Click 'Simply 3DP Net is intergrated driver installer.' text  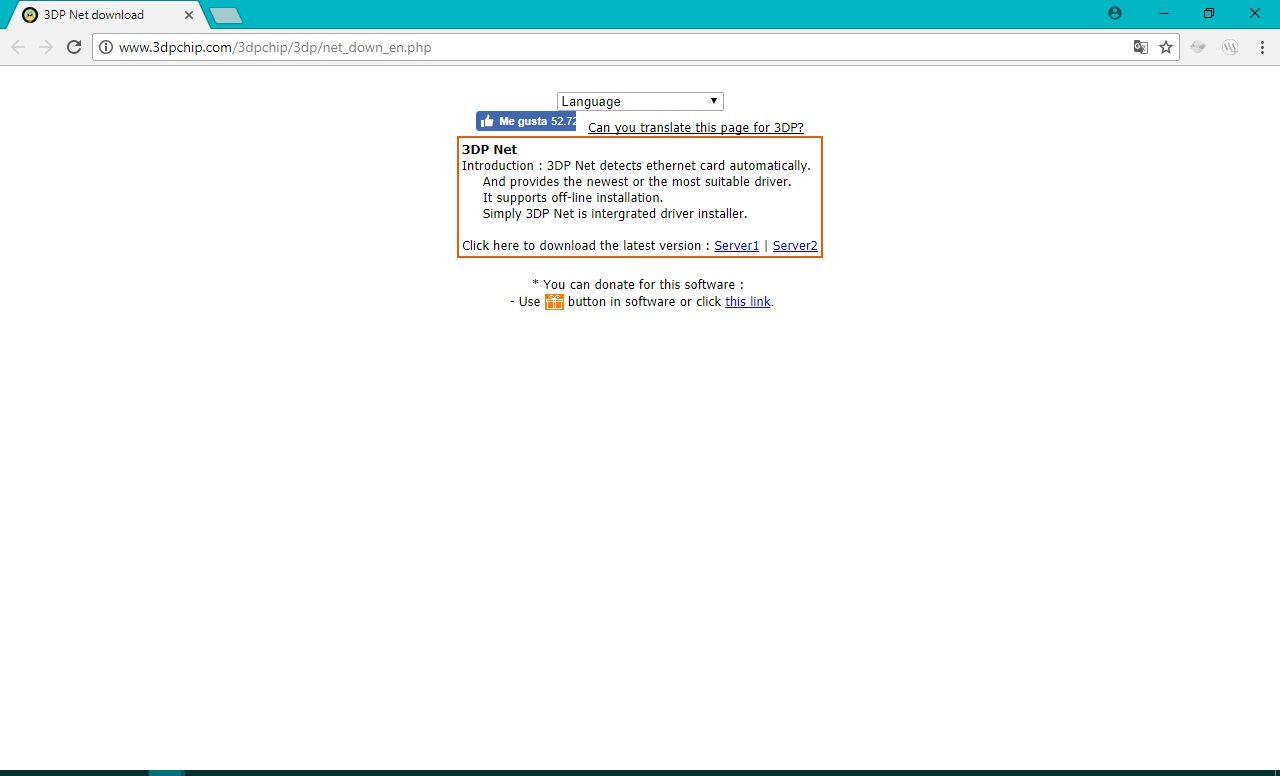tap(615, 214)
